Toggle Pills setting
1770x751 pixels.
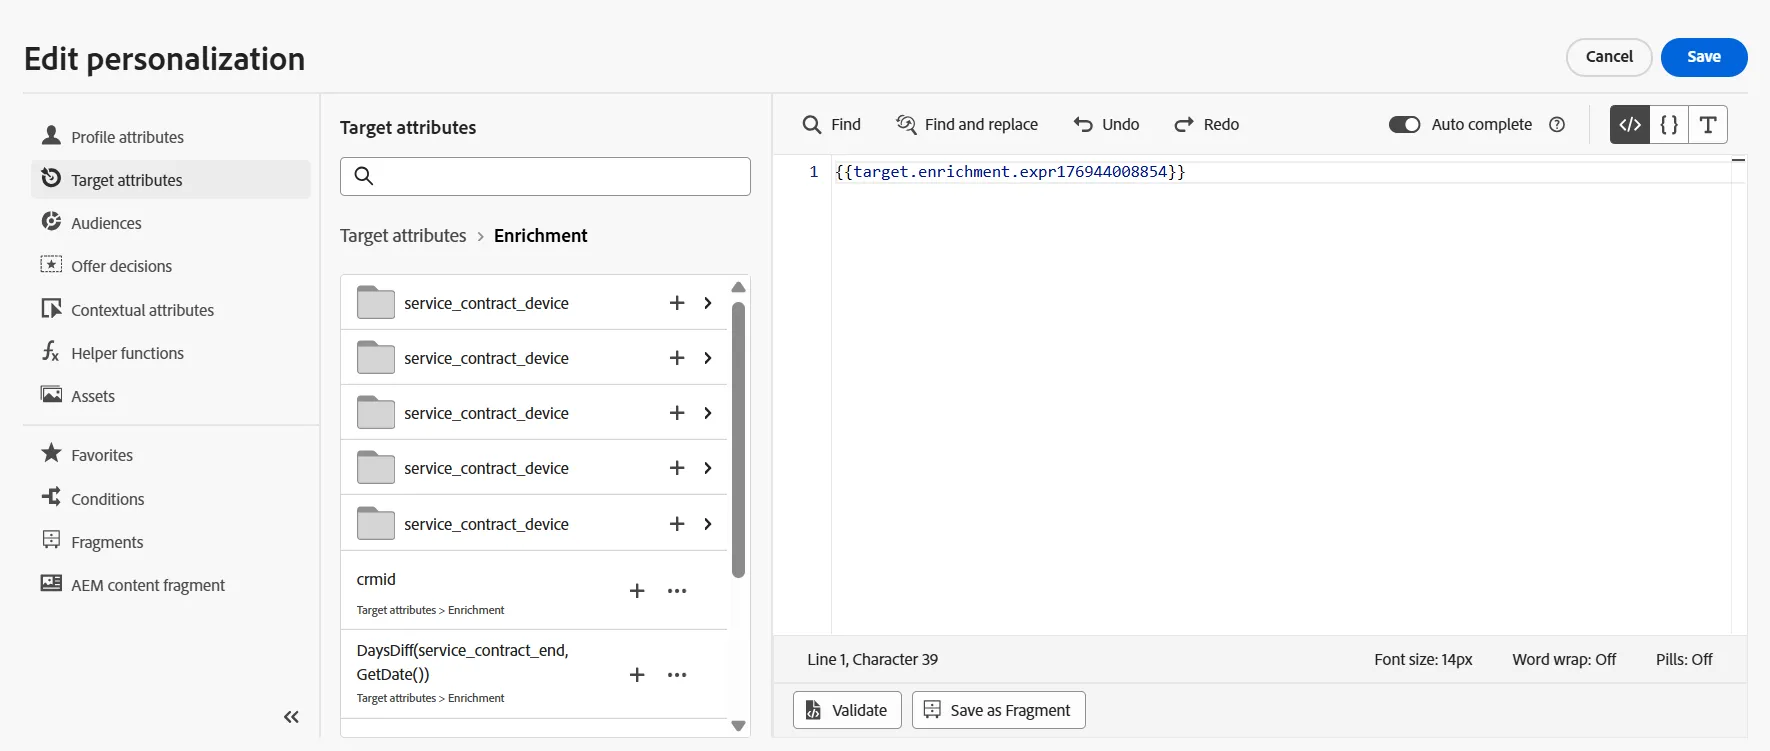1684,660
